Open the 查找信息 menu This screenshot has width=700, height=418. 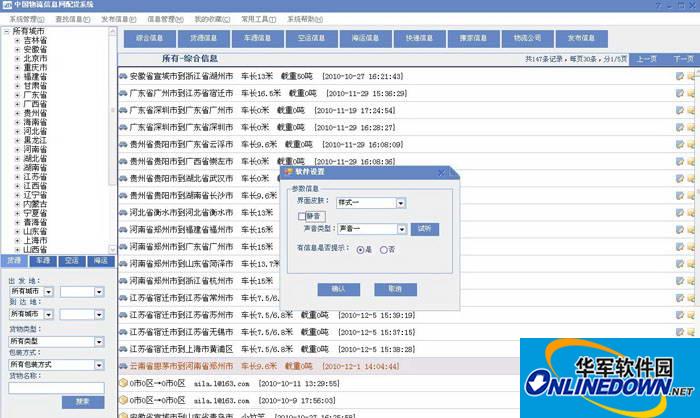(73, 19)
